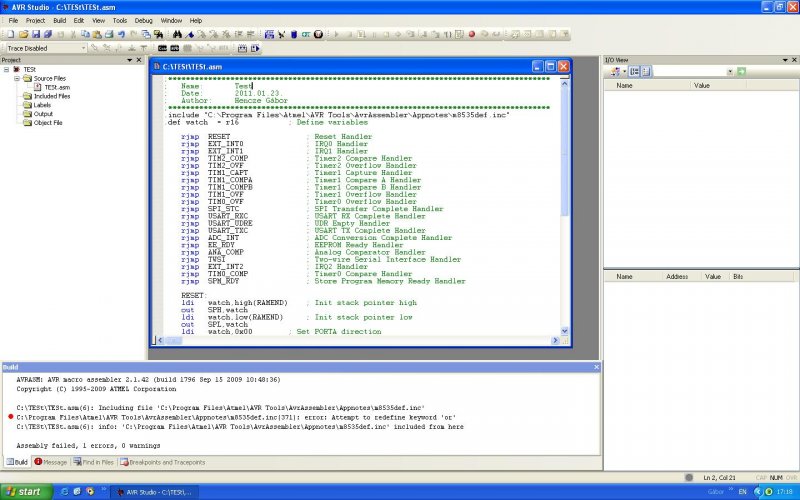Switch to the Find in Files tab
The image size is (800, 500).
coord(93,462)
